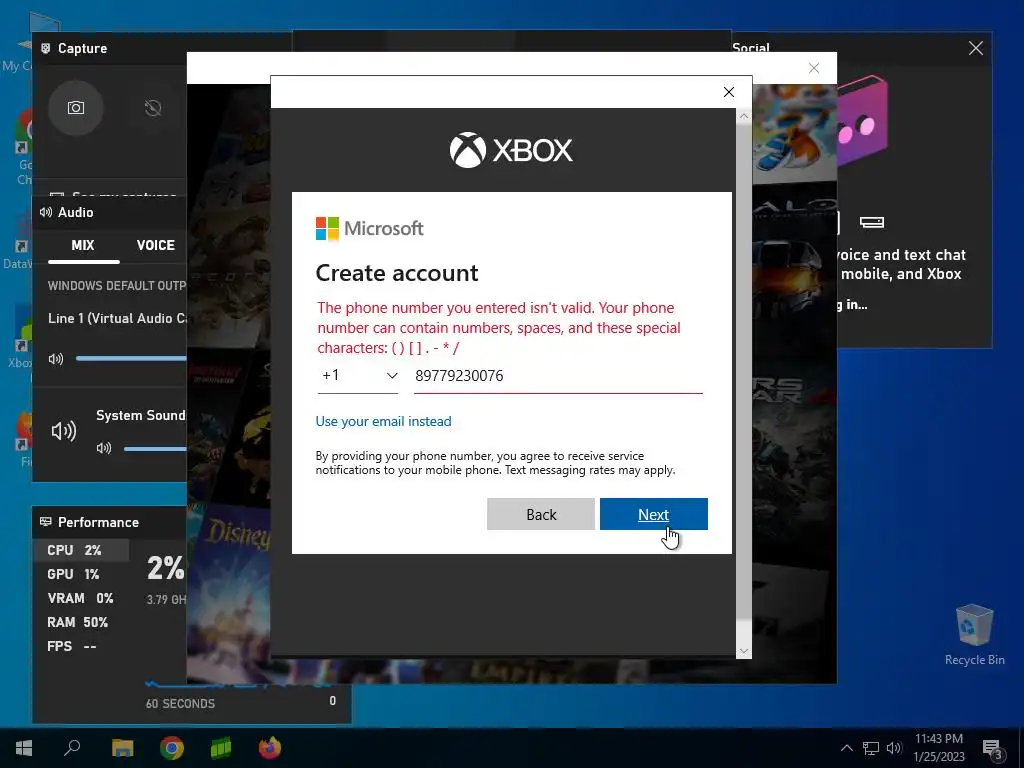Open the country code +1 dropdown
The image size is (1024, 768).
point(358,376)
